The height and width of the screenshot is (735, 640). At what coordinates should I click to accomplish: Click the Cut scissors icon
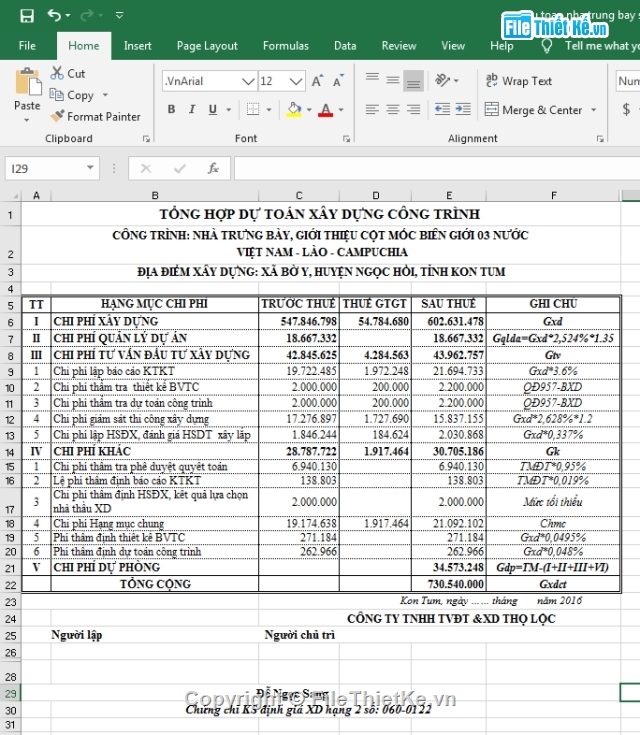point(57,73)
